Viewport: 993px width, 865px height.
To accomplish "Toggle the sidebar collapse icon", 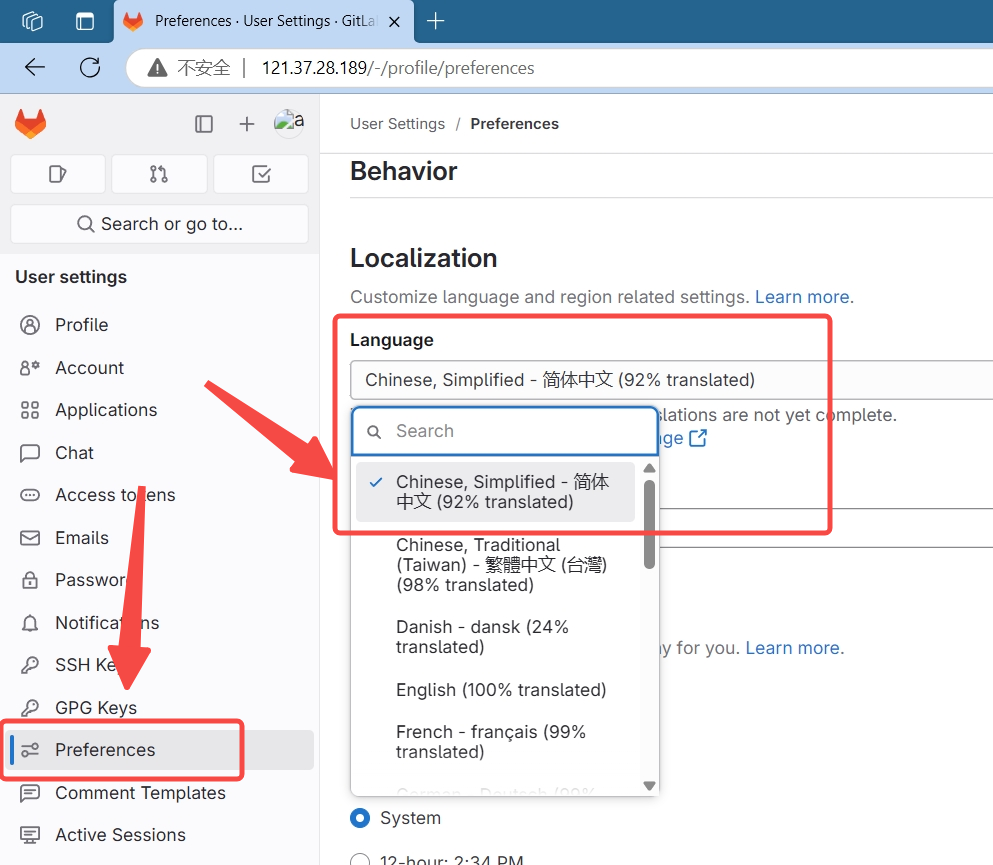I will click(204, 123).
